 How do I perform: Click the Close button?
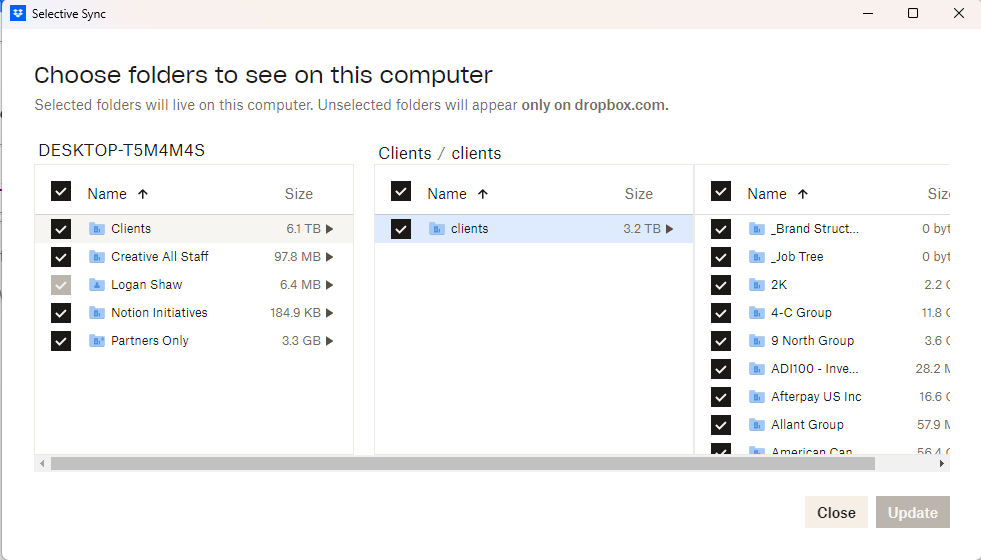pyautogui.click(x=836, y=512)
